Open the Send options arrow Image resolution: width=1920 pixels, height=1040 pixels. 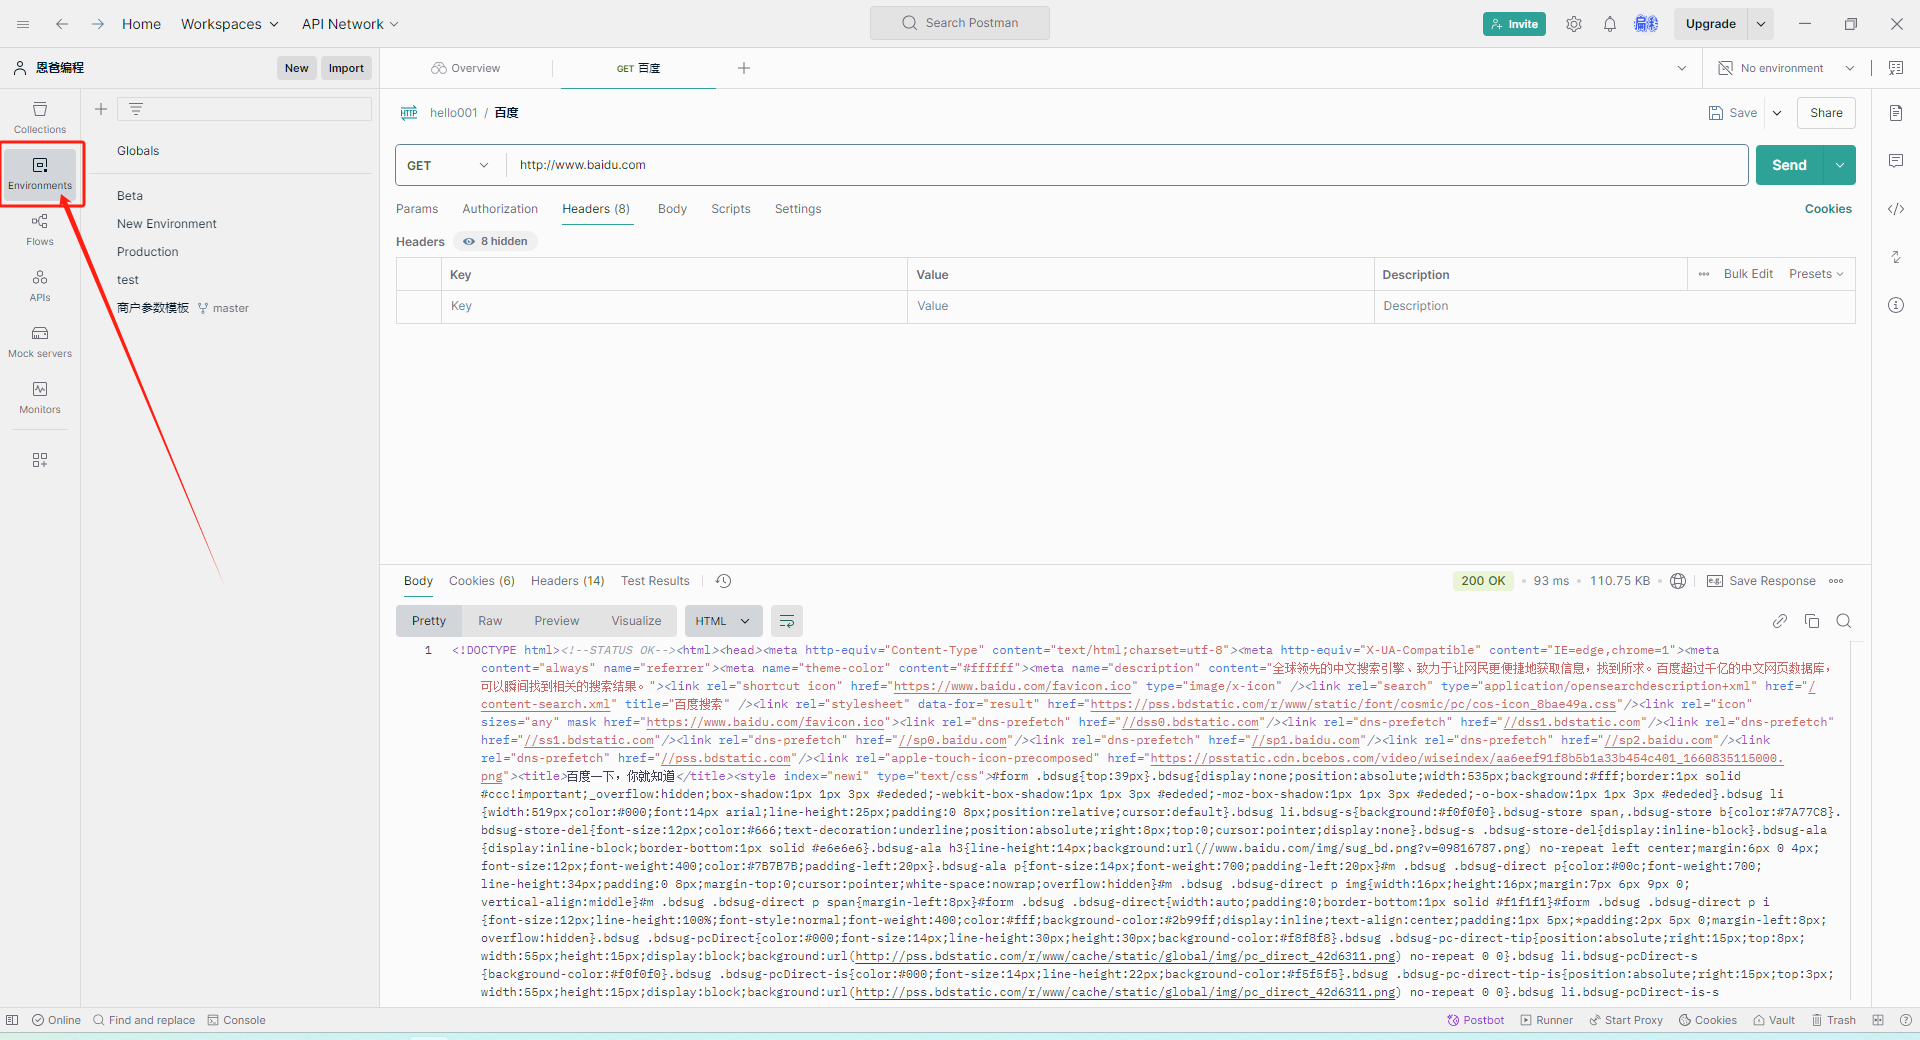[1840, 165]
